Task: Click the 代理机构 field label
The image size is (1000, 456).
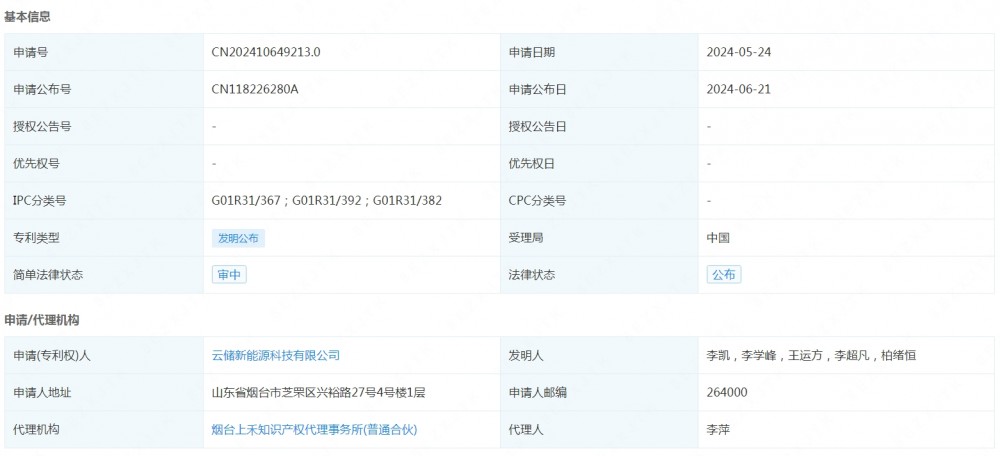Action: (36, 429)
